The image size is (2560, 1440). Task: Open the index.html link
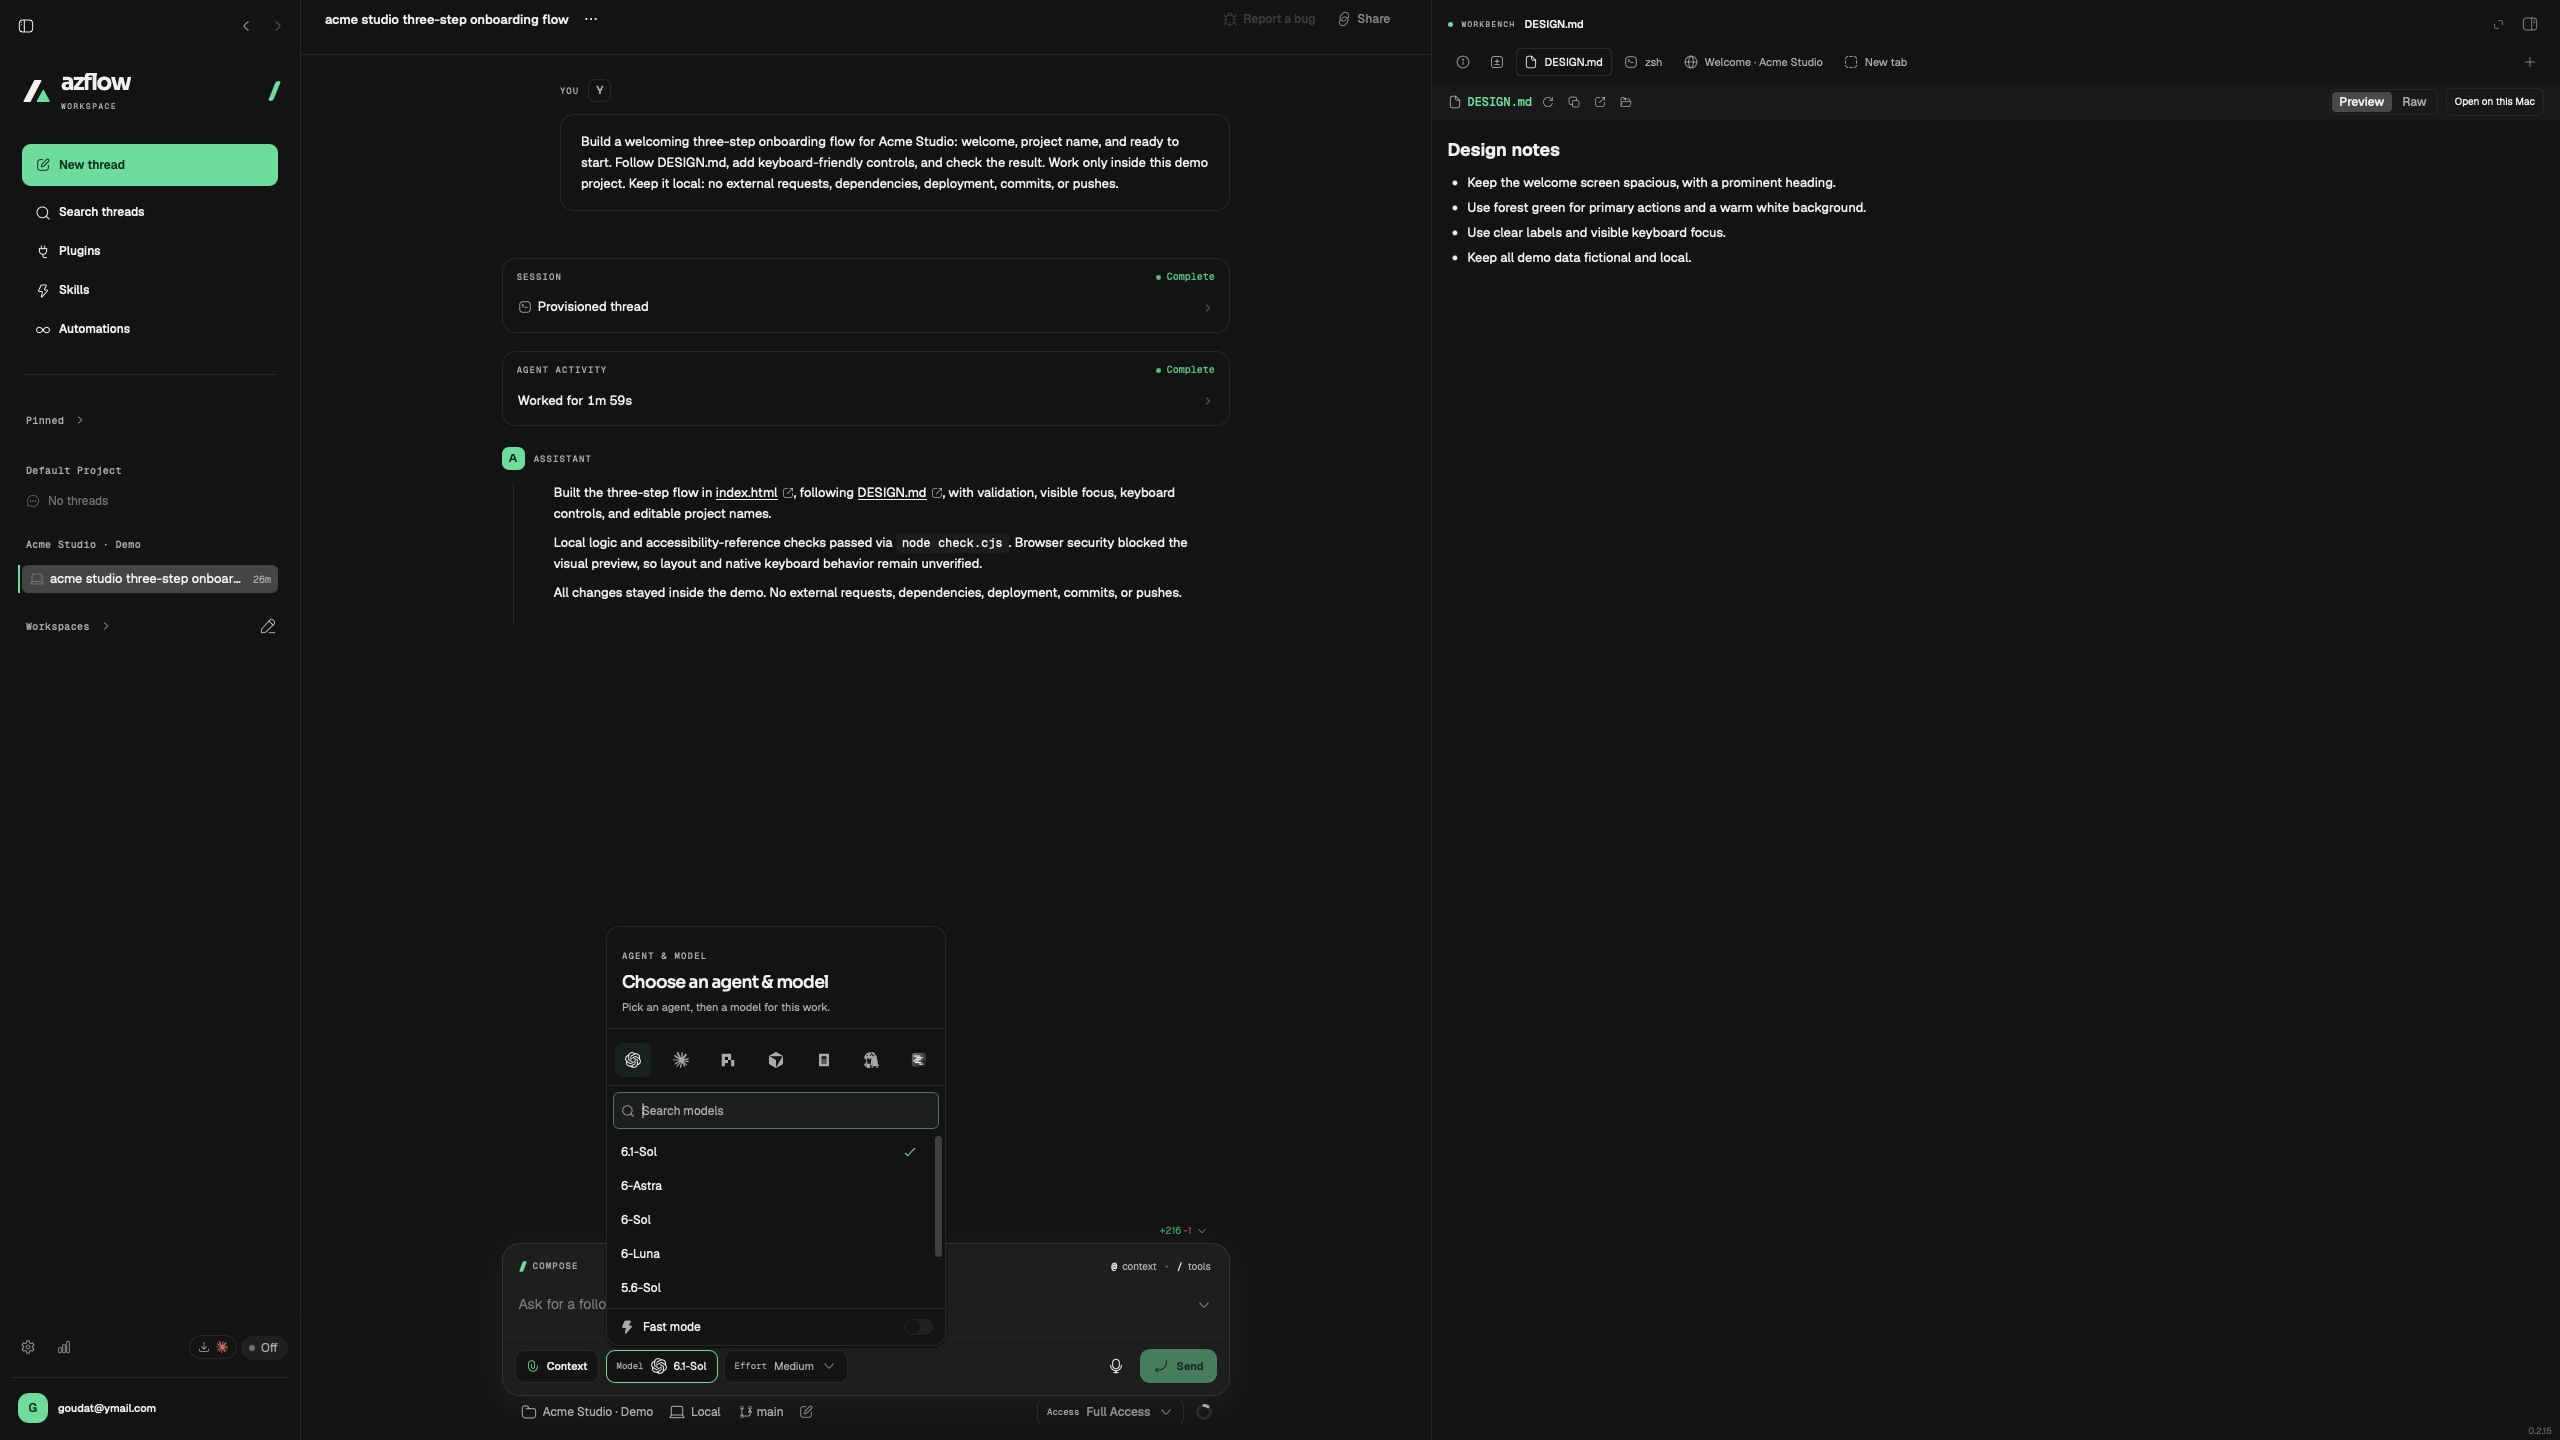coord(746,493)
